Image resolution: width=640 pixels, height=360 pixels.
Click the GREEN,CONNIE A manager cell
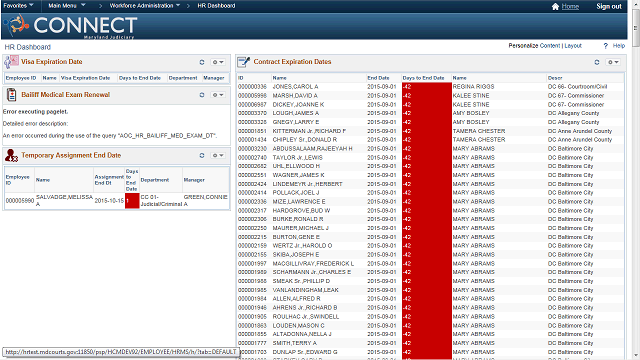[205, 200]
